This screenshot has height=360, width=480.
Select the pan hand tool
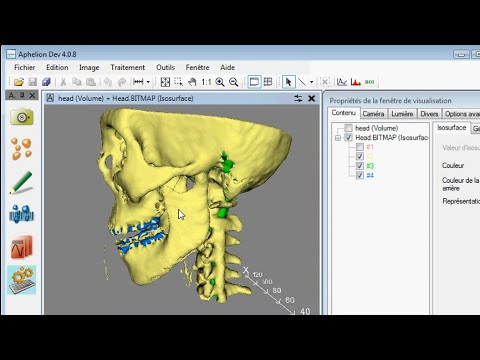click(192, 82)
